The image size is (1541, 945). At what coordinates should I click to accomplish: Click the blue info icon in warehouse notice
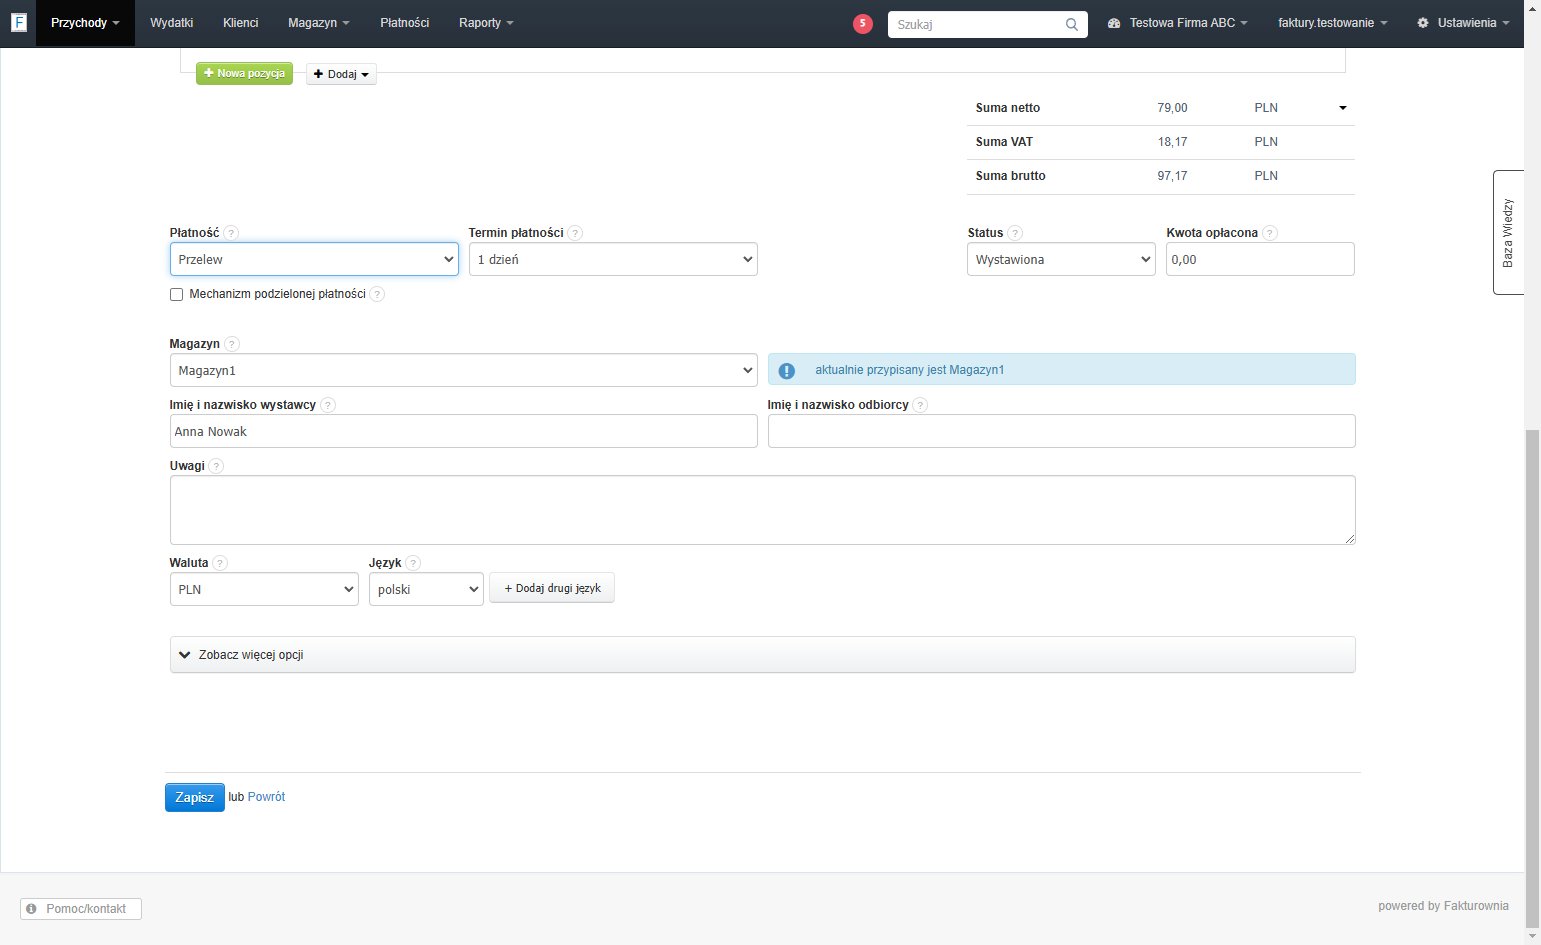787,370
